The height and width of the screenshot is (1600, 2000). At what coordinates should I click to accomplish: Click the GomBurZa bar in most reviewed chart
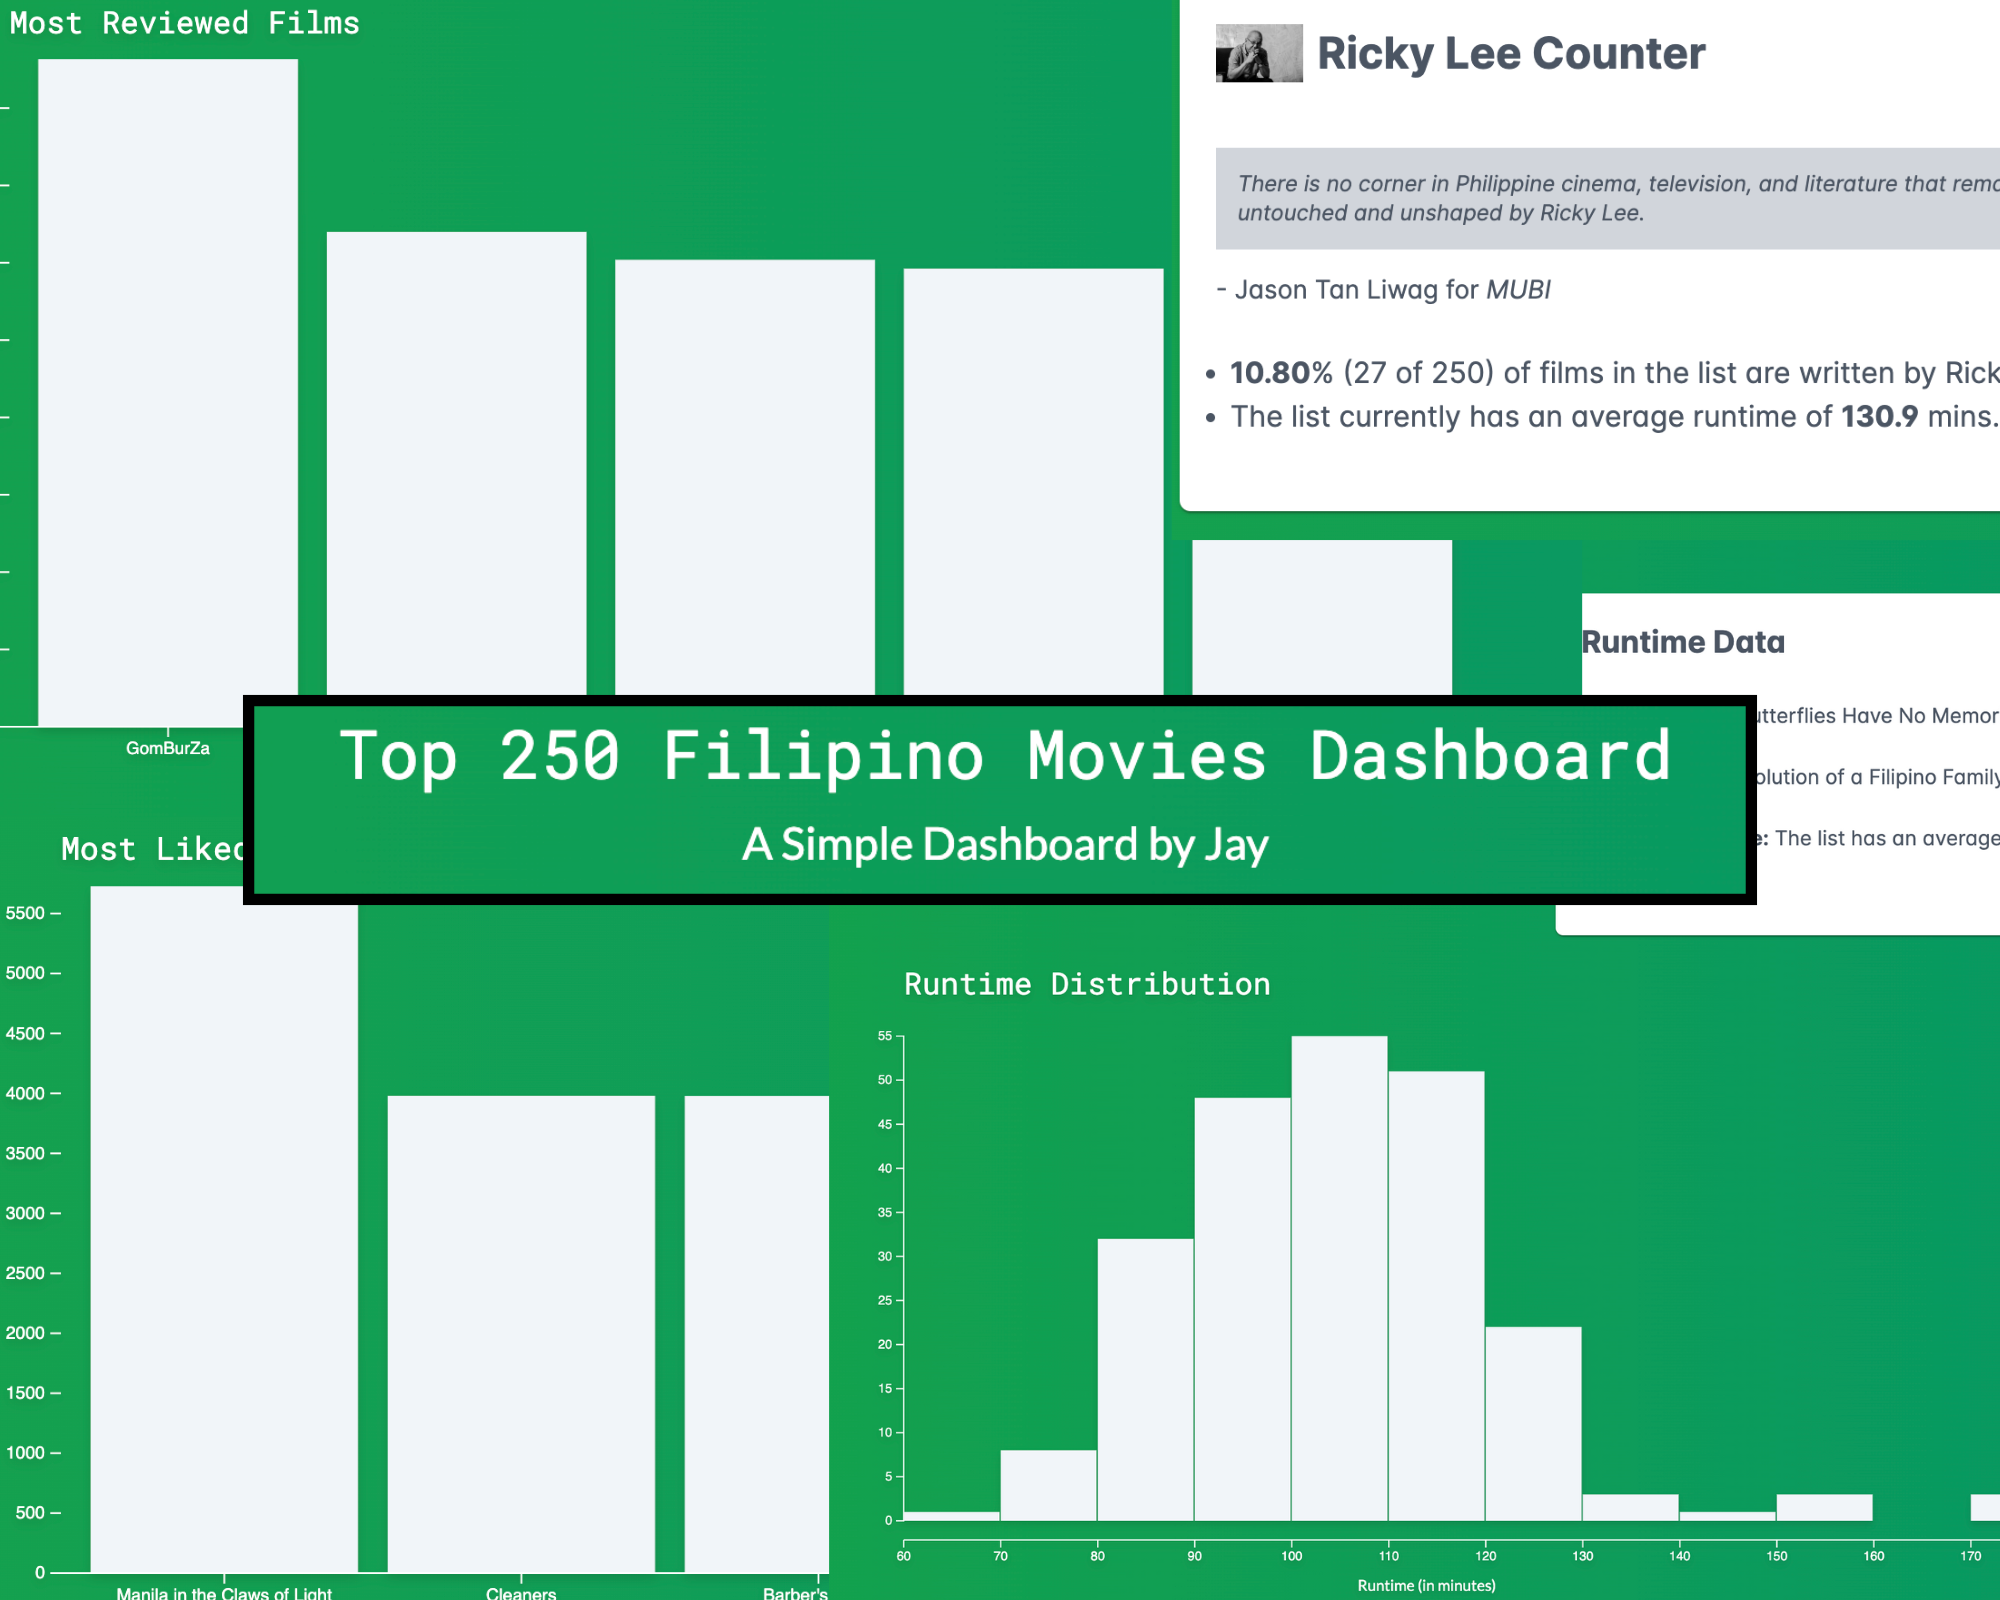tap(168, 408)
